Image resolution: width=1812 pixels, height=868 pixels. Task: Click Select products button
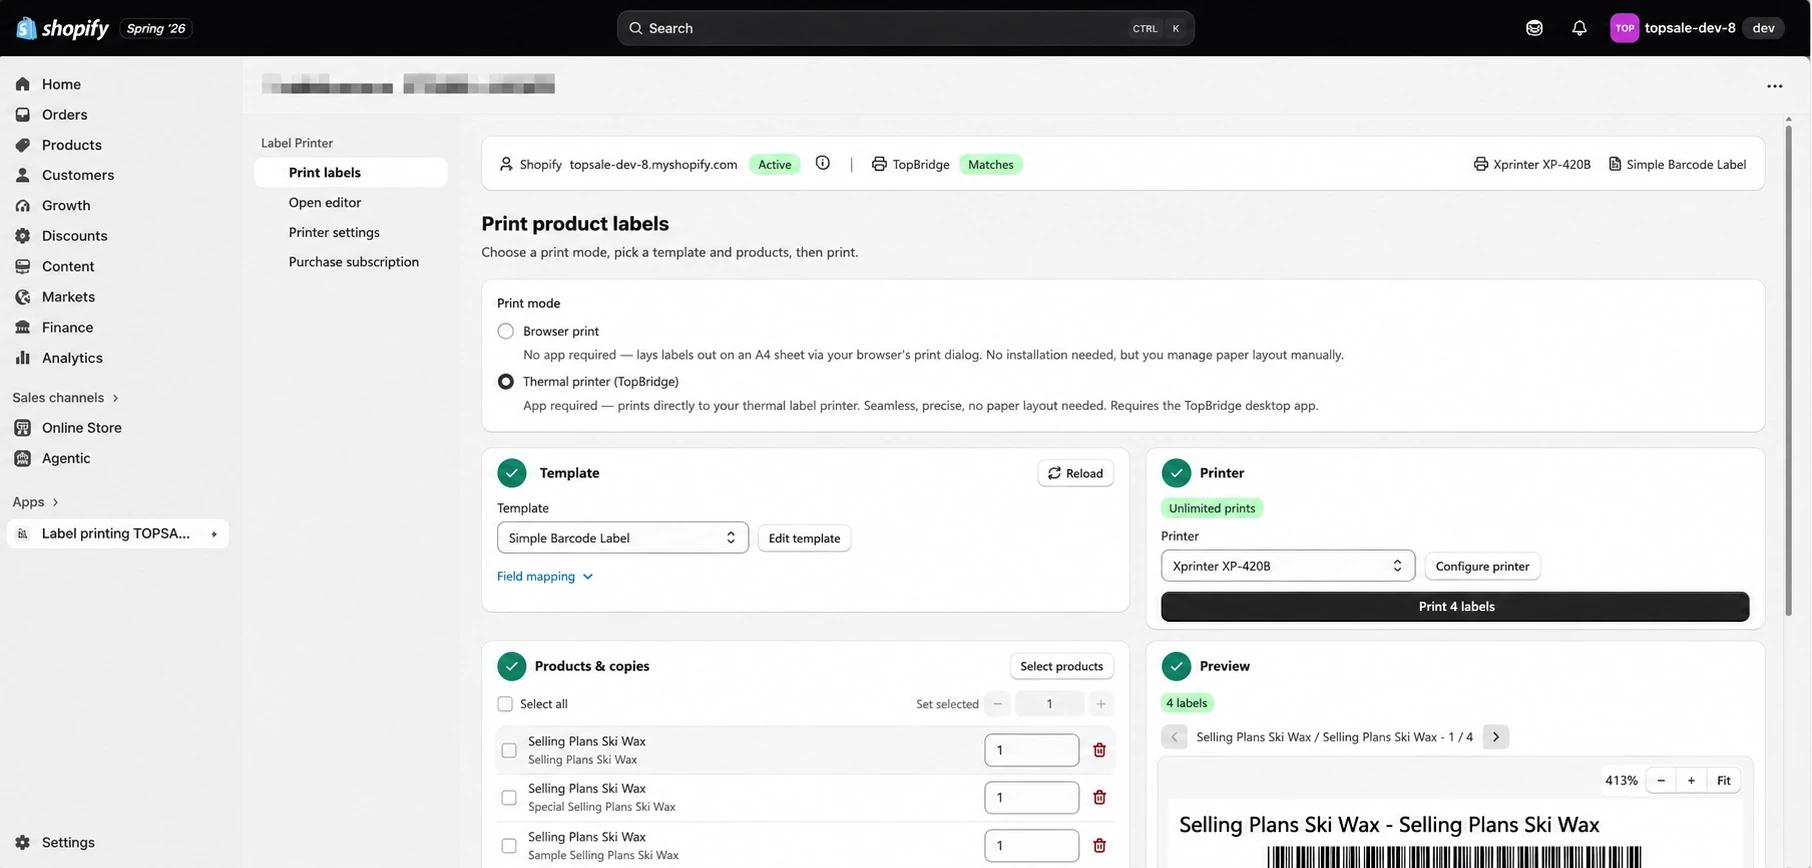point(1061,666)
